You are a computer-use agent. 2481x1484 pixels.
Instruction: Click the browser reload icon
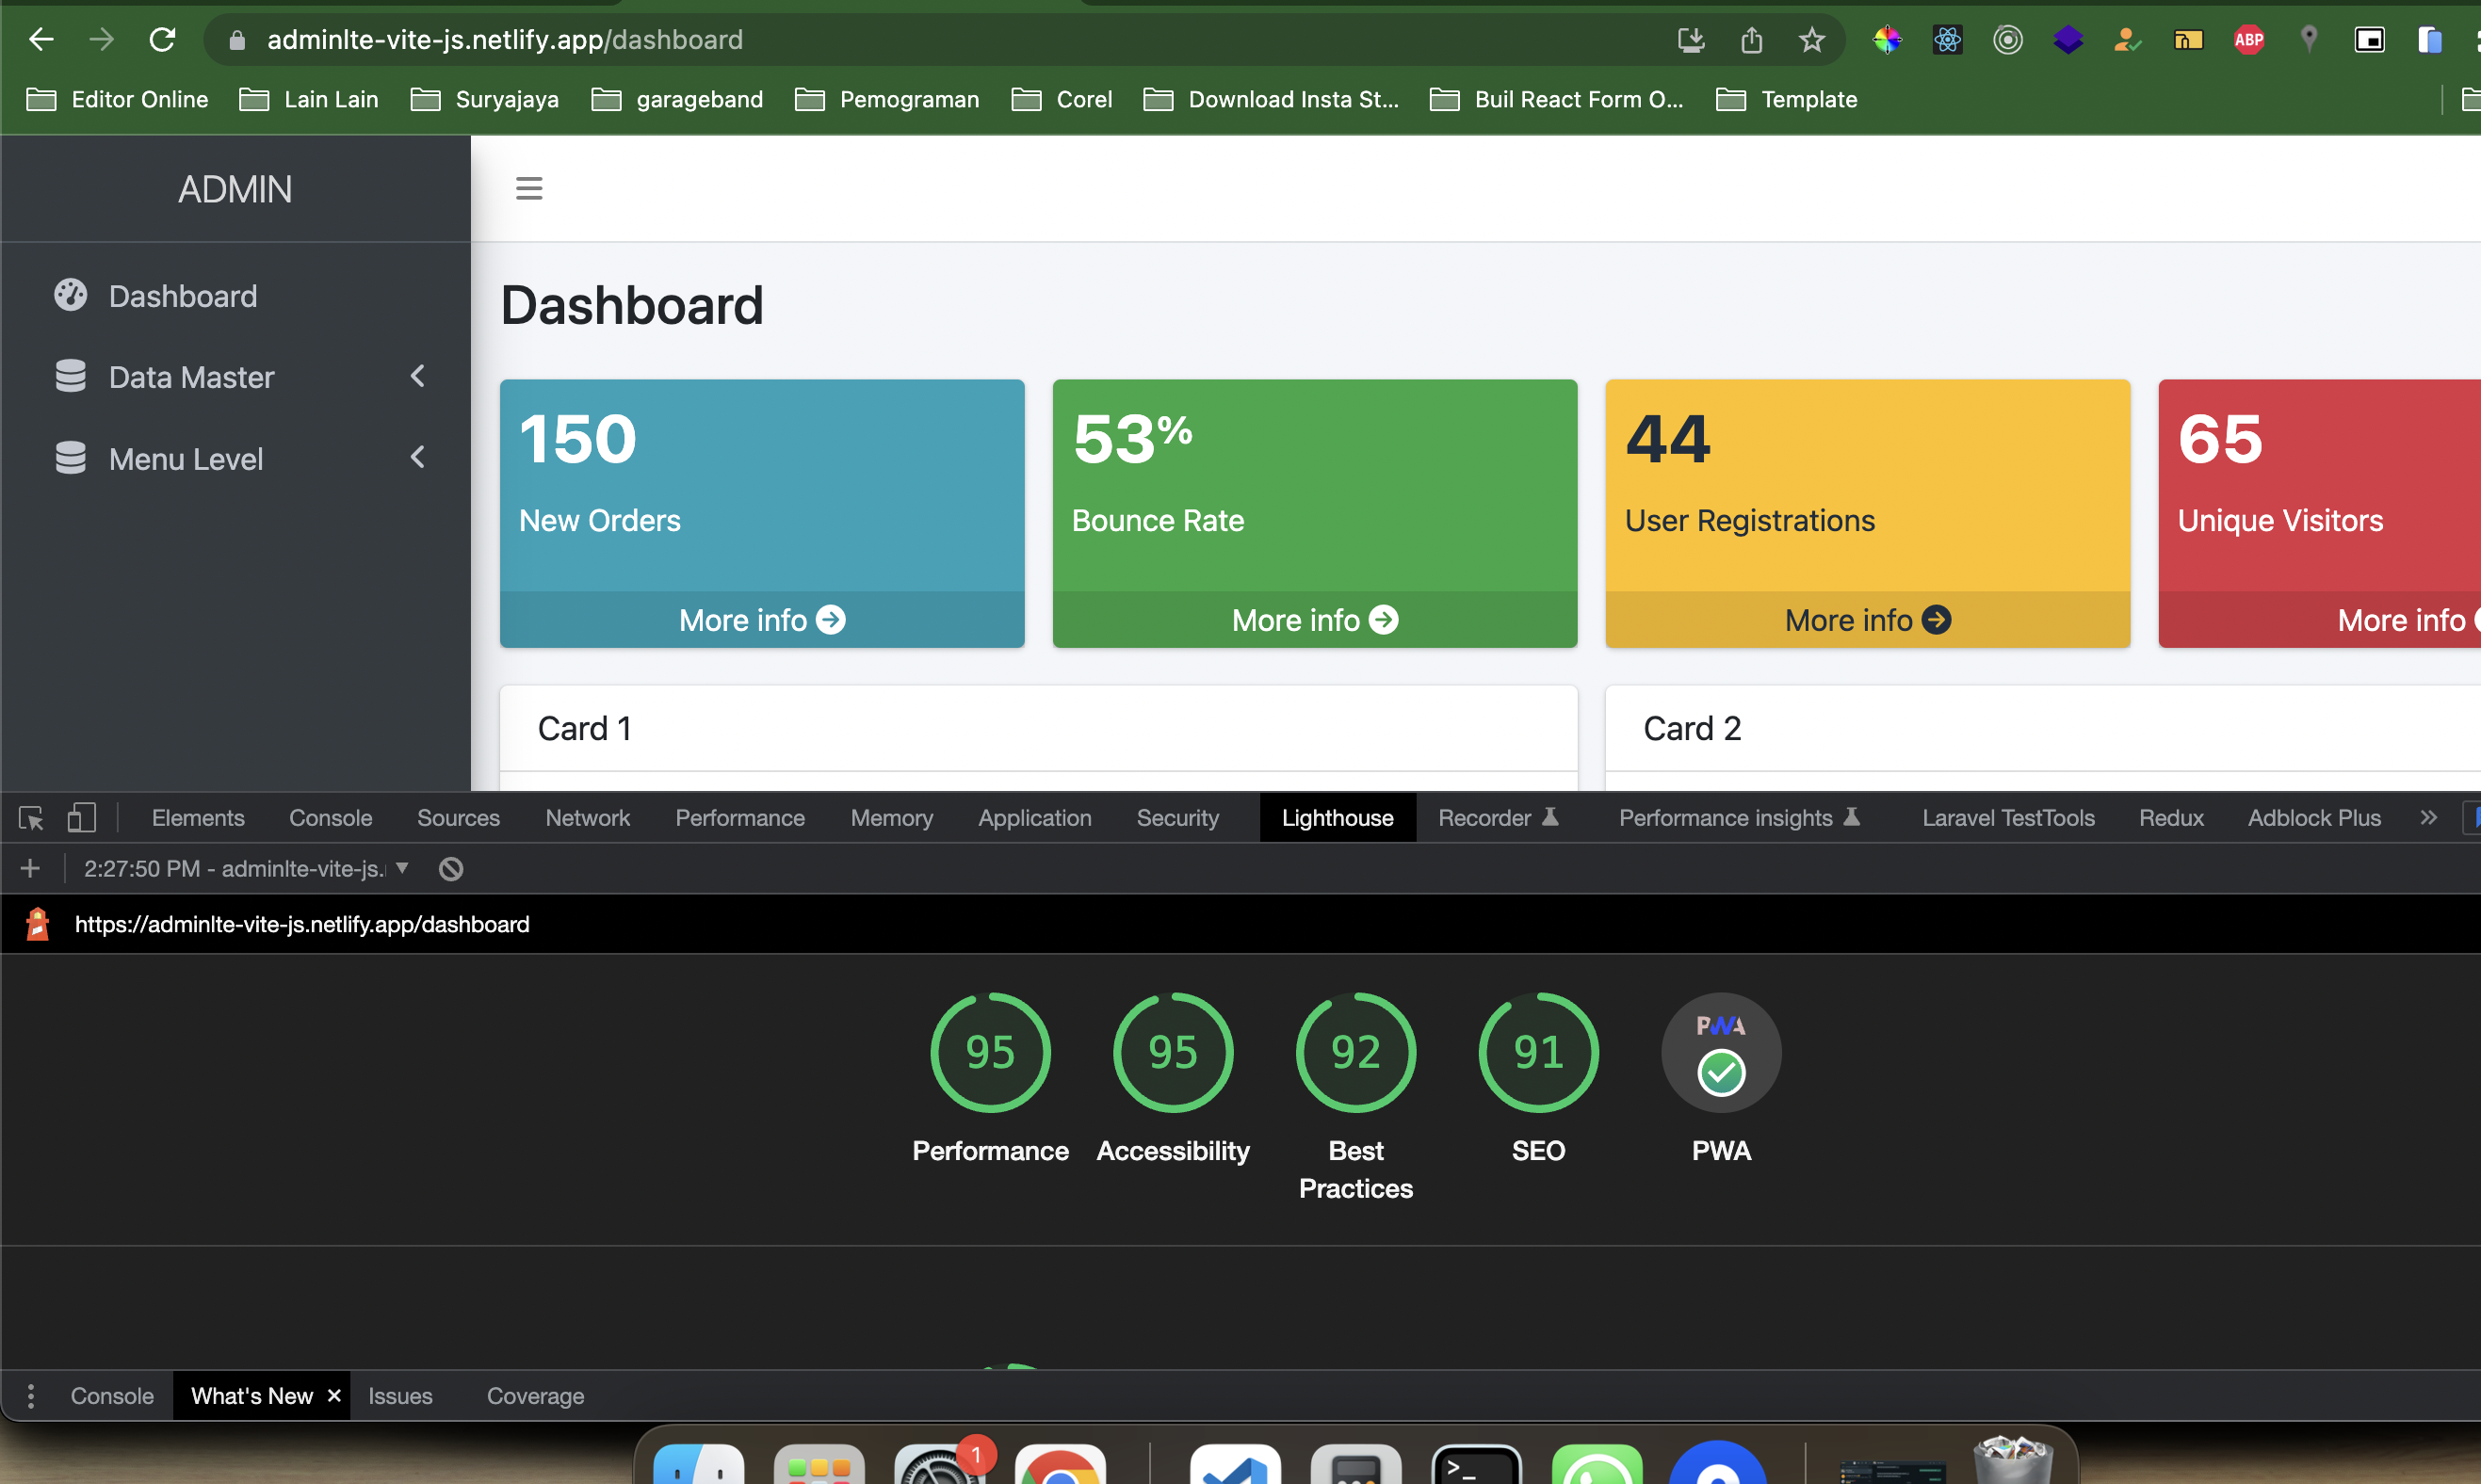(162, 40)
